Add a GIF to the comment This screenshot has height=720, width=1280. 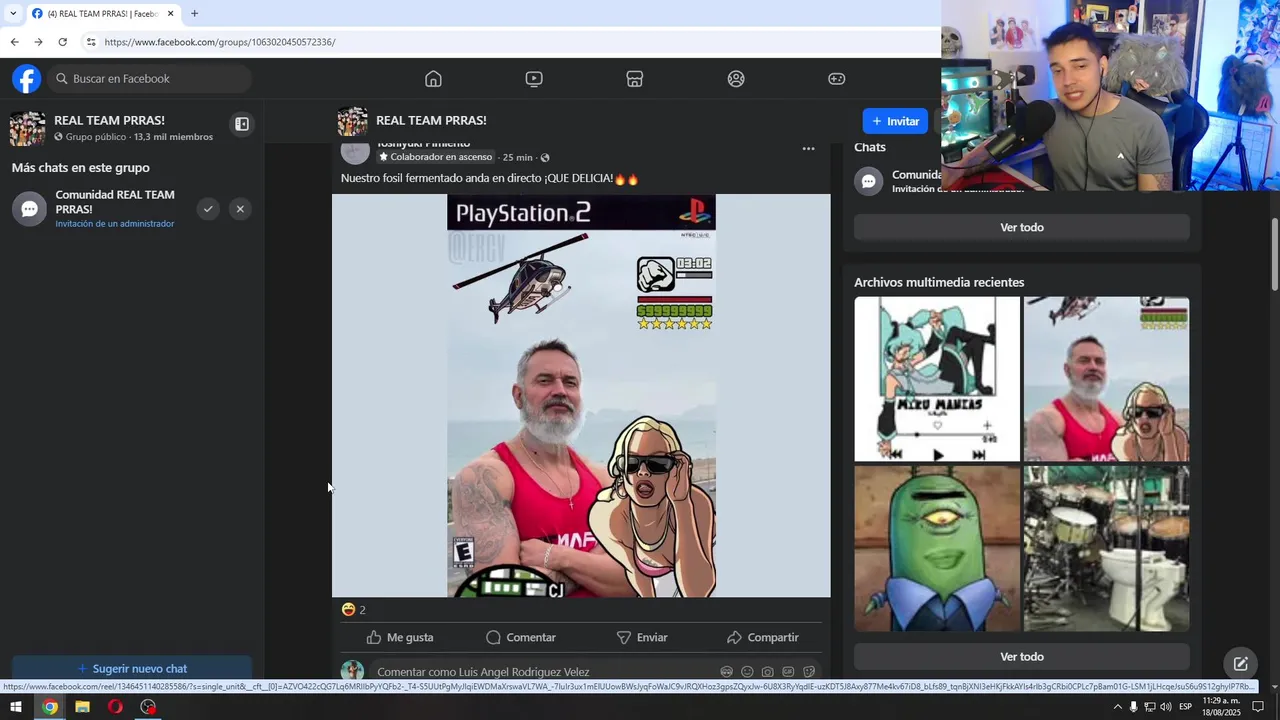[788, 672]
